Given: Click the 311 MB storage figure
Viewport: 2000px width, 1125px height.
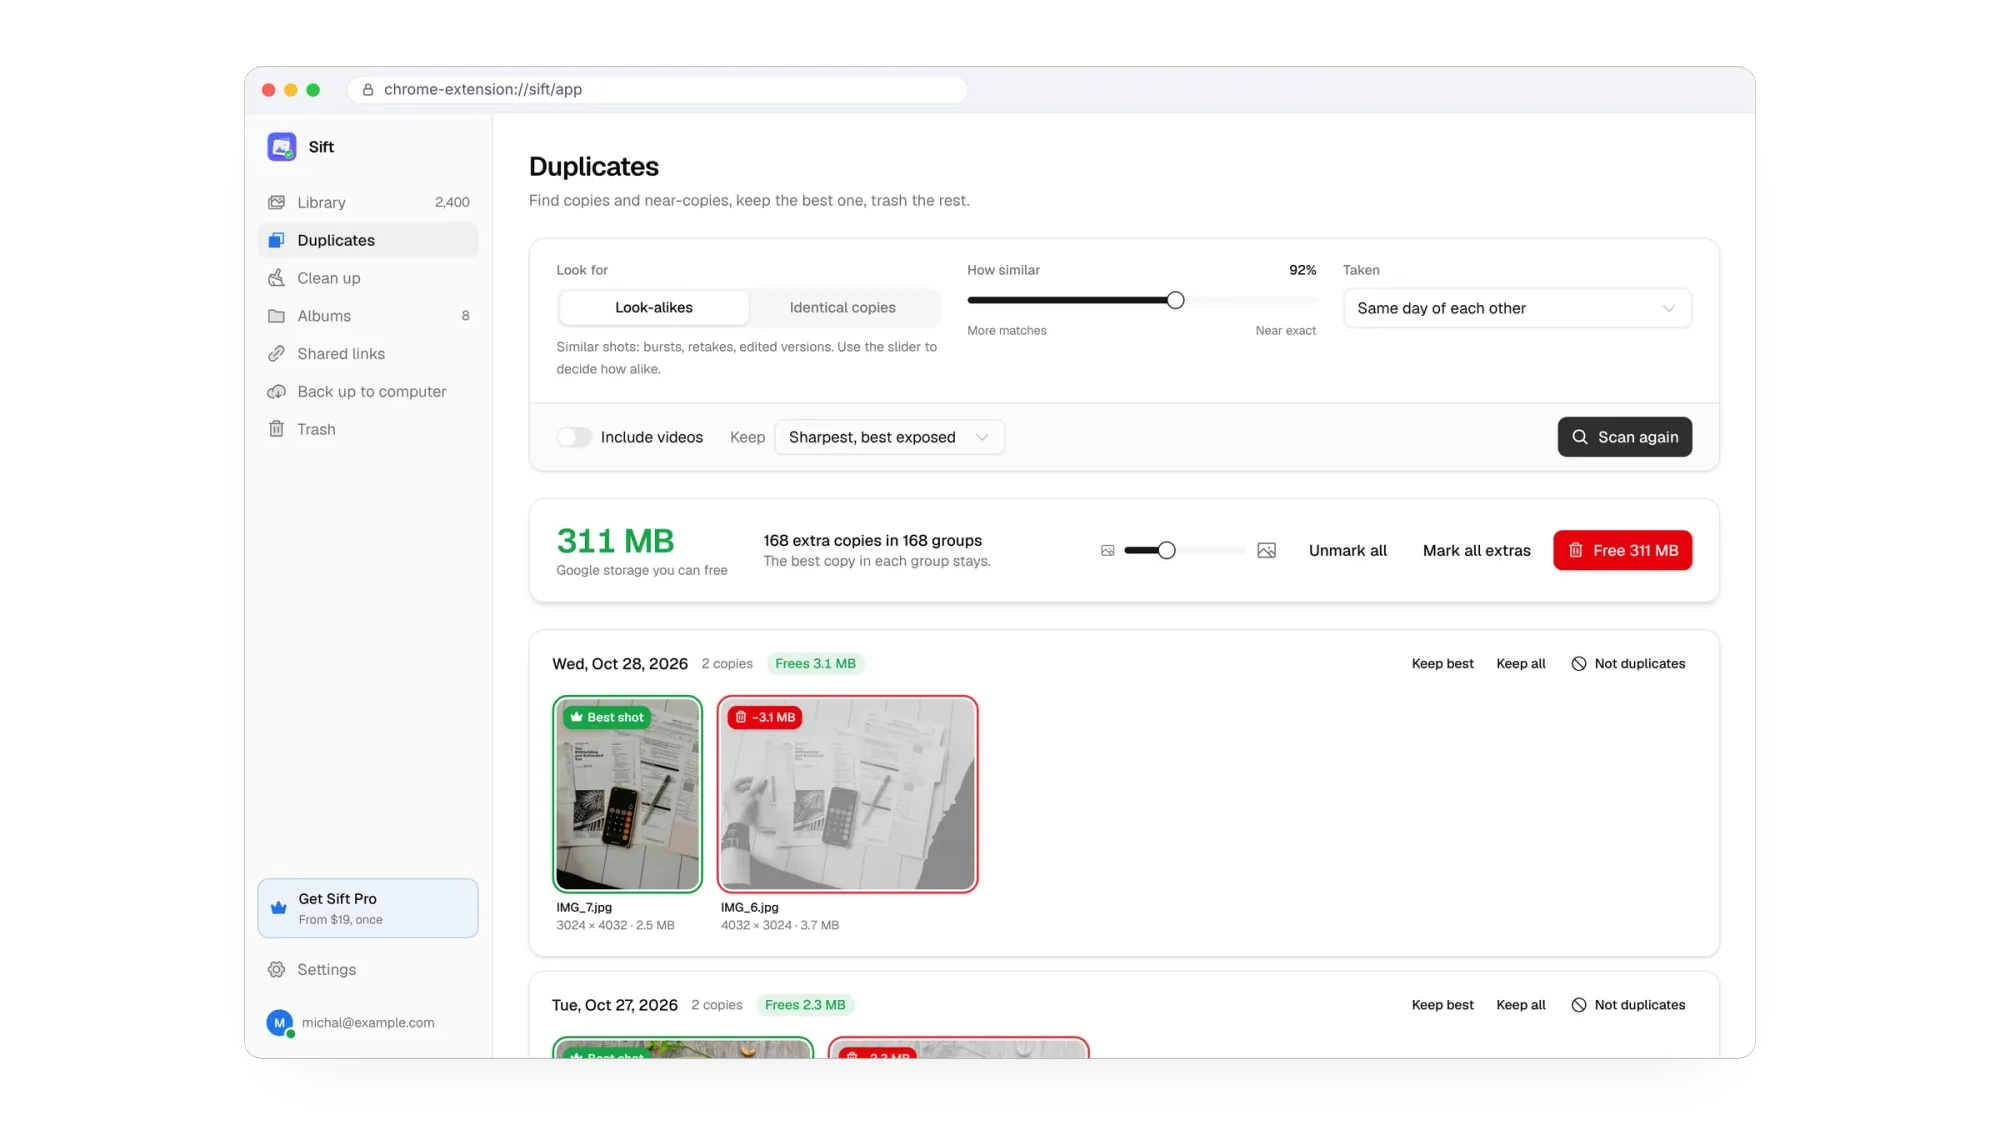Looking at the screenshot, I should pos(615,542).
